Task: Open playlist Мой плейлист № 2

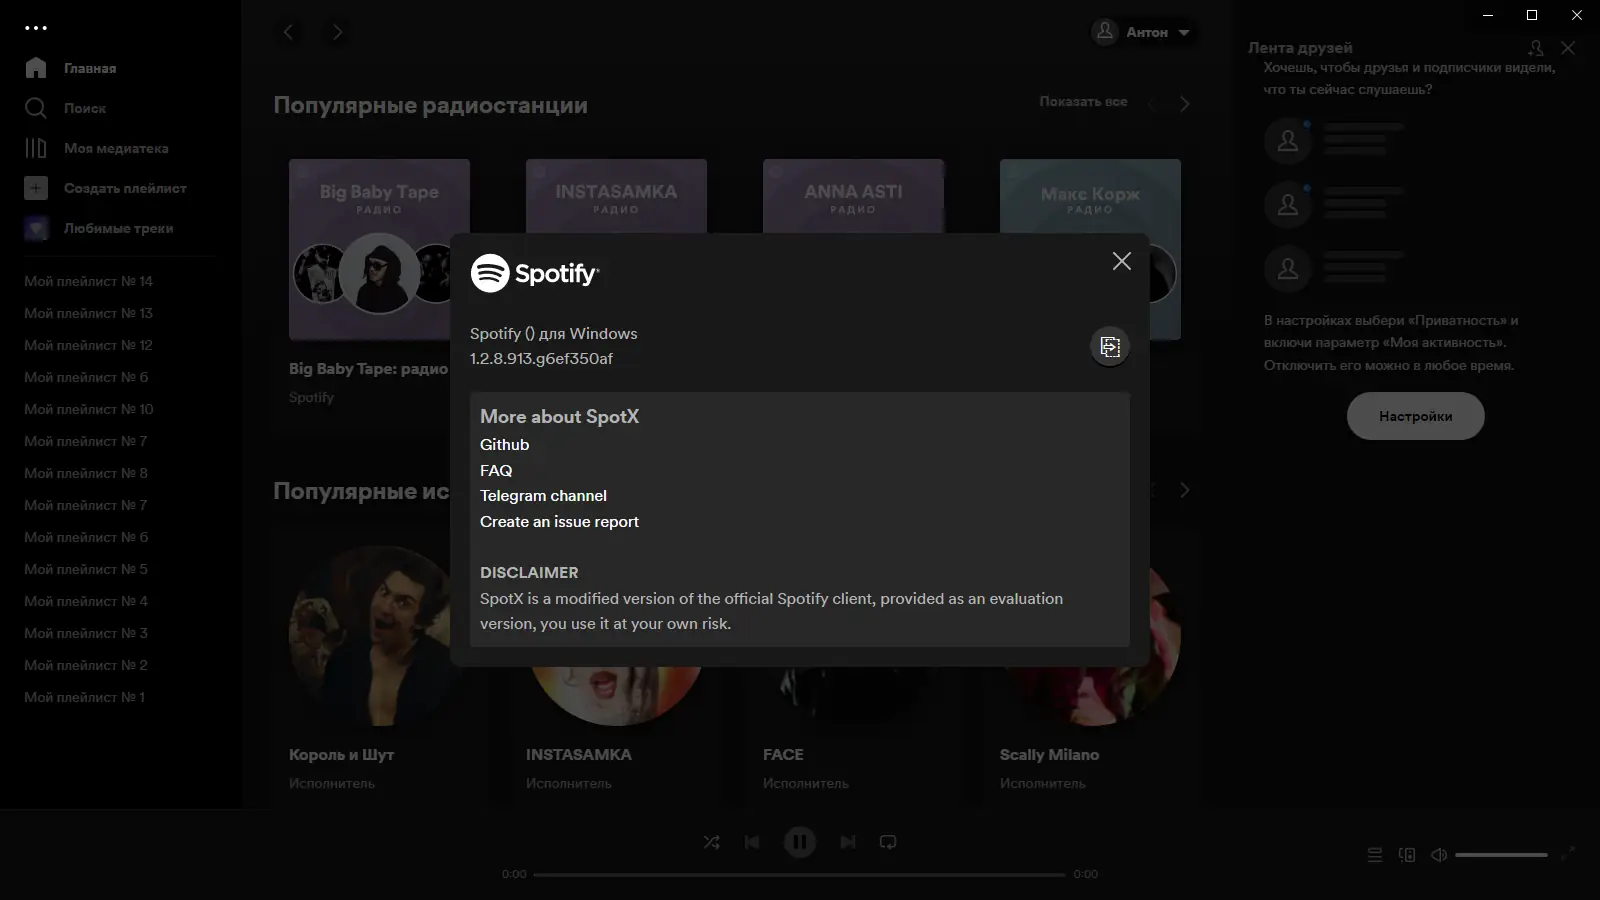Action: [85, 665]
